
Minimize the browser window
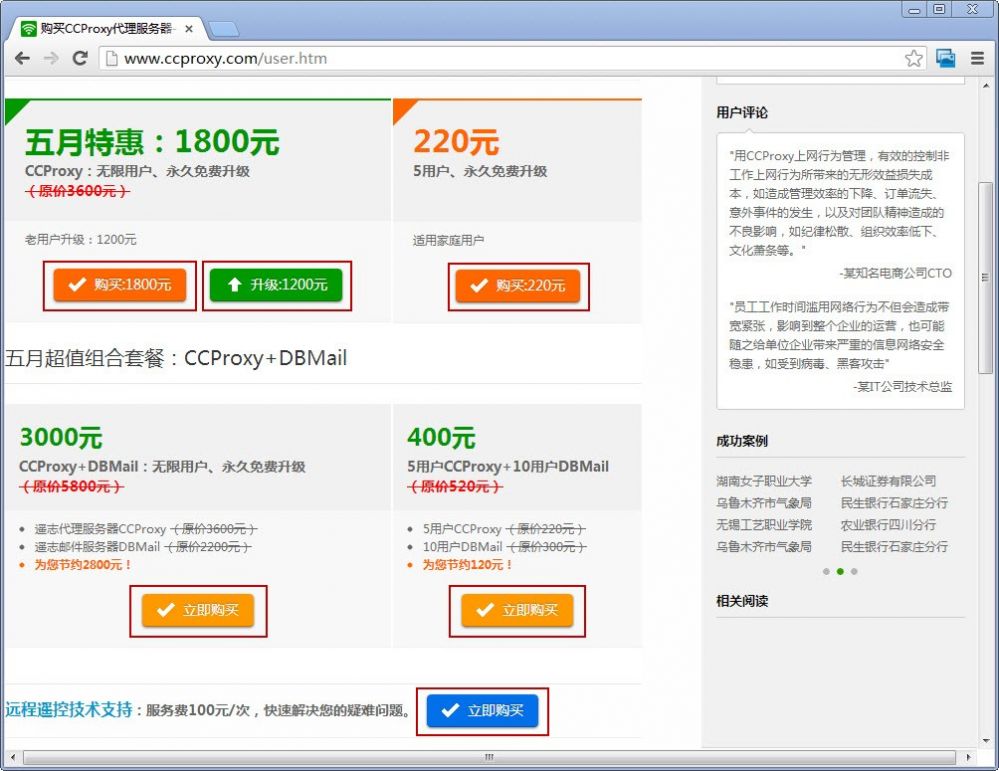point(914,10)
